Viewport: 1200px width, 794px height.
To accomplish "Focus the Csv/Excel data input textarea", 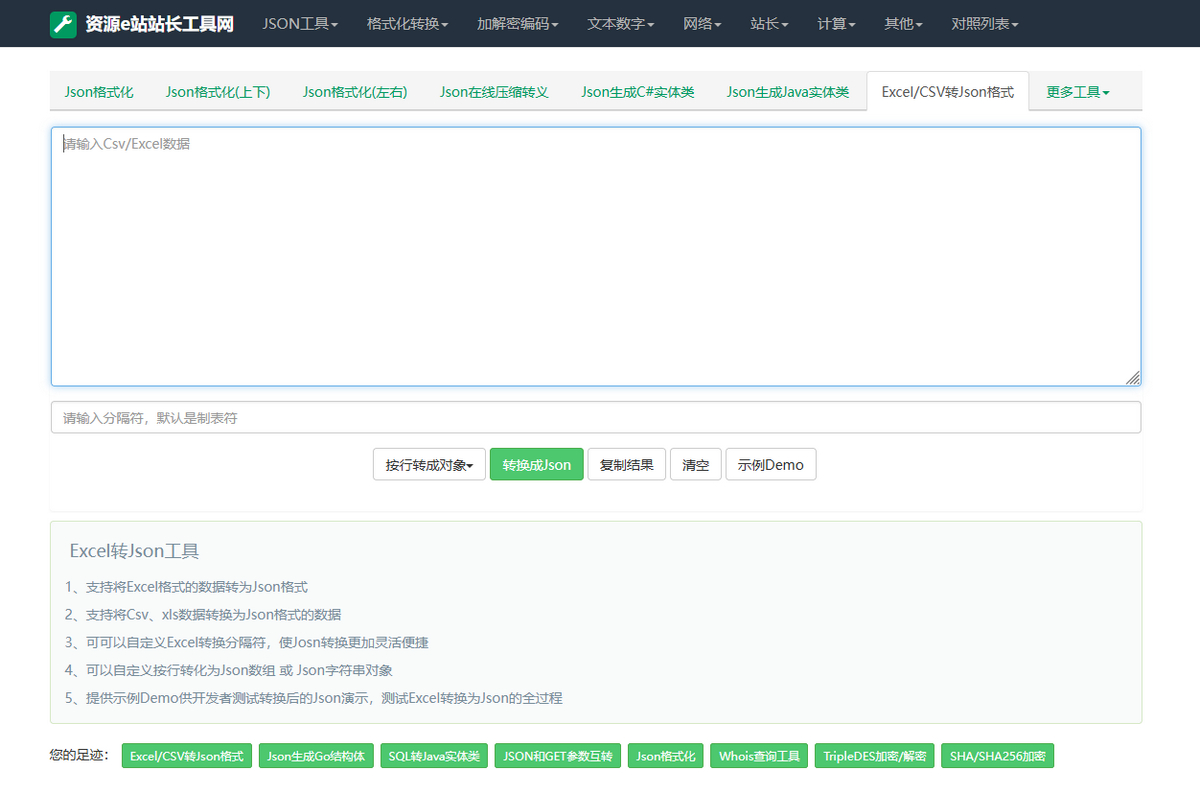I will (x=596, y=256).
